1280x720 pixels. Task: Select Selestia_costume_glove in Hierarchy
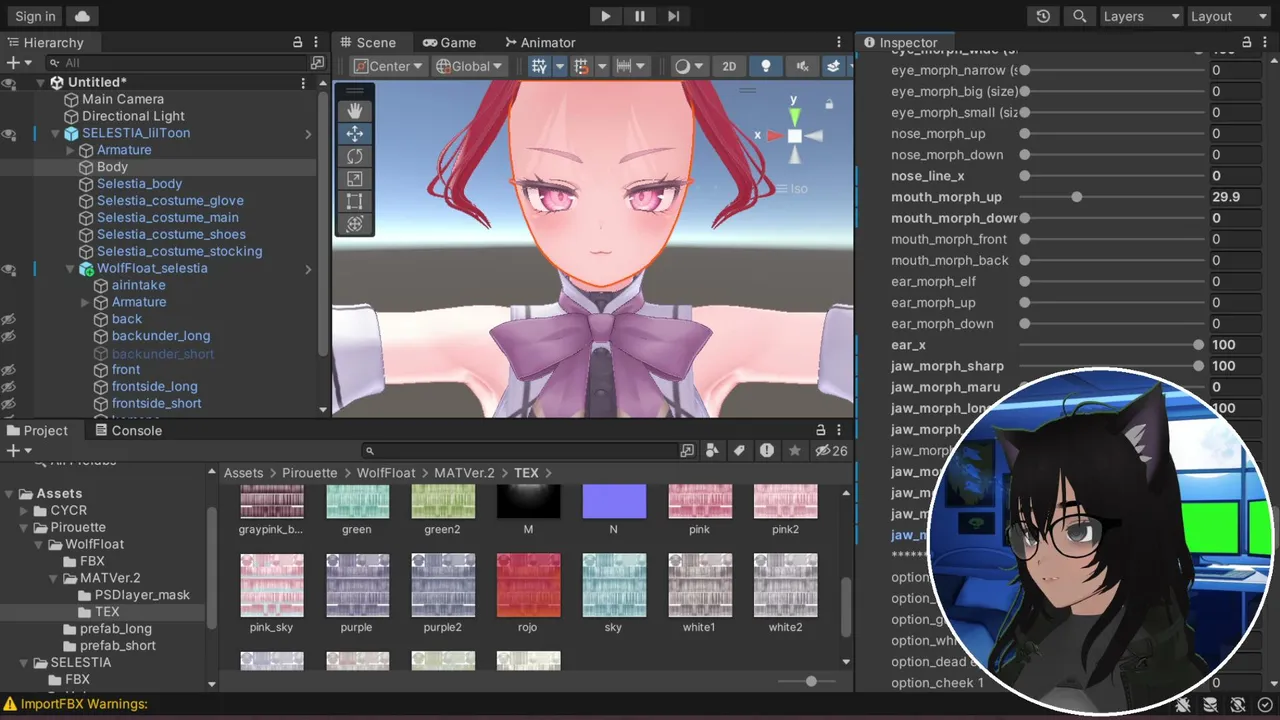coord(170,200)
